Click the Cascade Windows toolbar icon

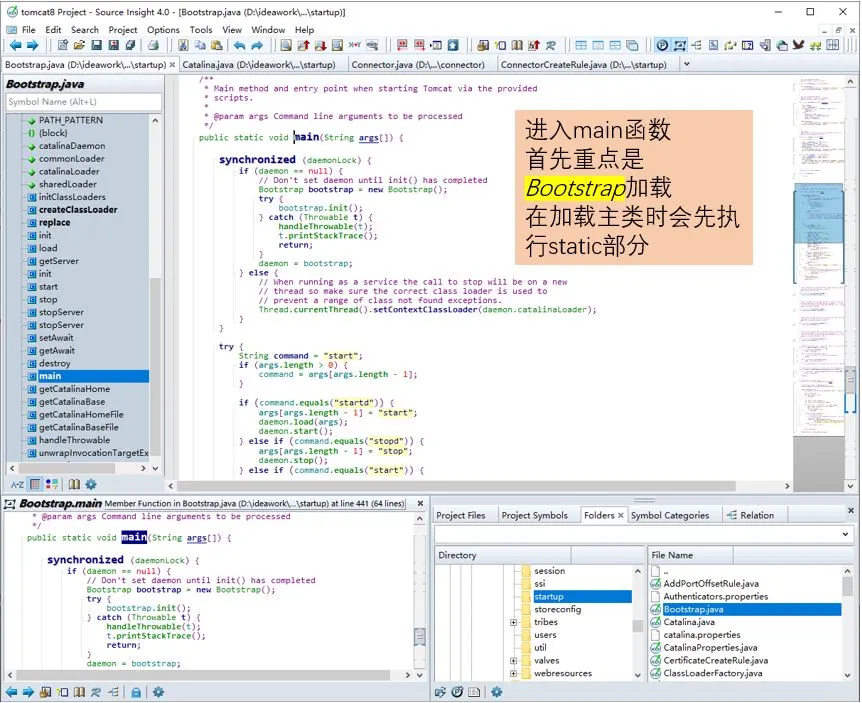[x=632, y=46]
